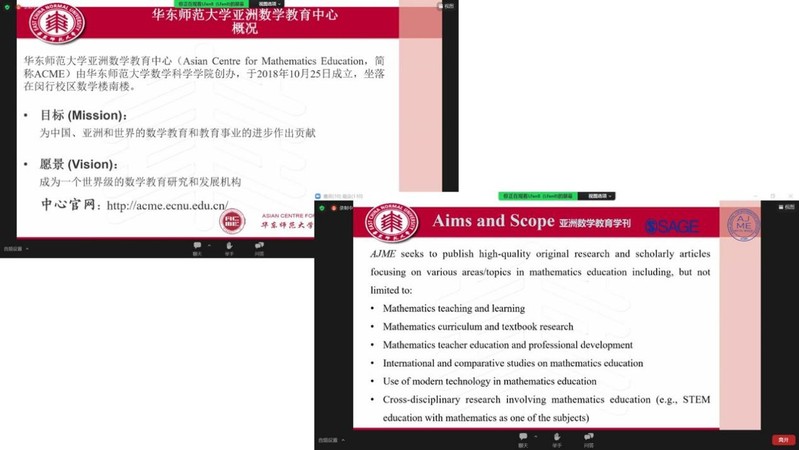Click "Mathematics teacher education and professional development" bullet
The image size is (799, 450).
508,345
